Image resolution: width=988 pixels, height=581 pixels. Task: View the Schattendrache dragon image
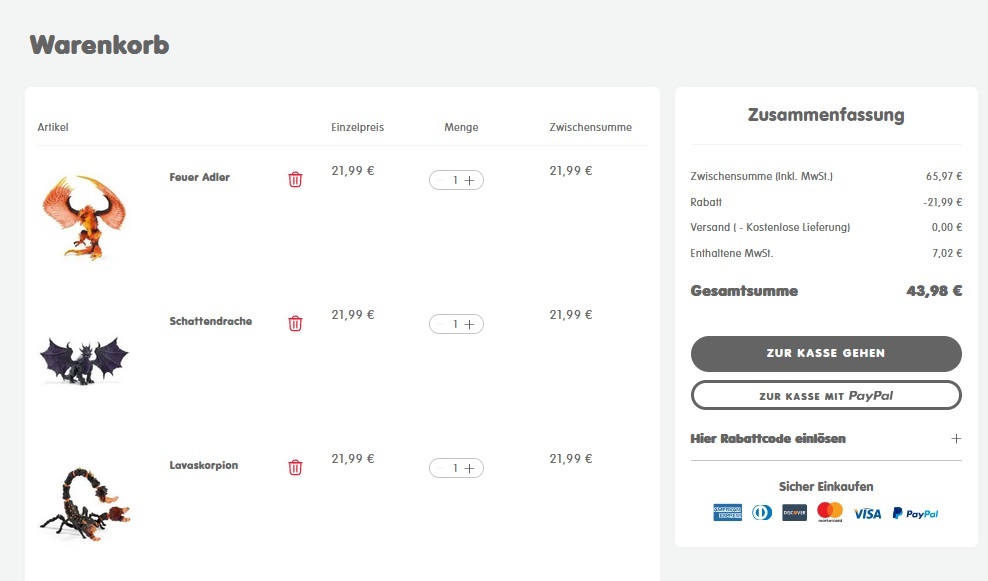tap(84, 361)
